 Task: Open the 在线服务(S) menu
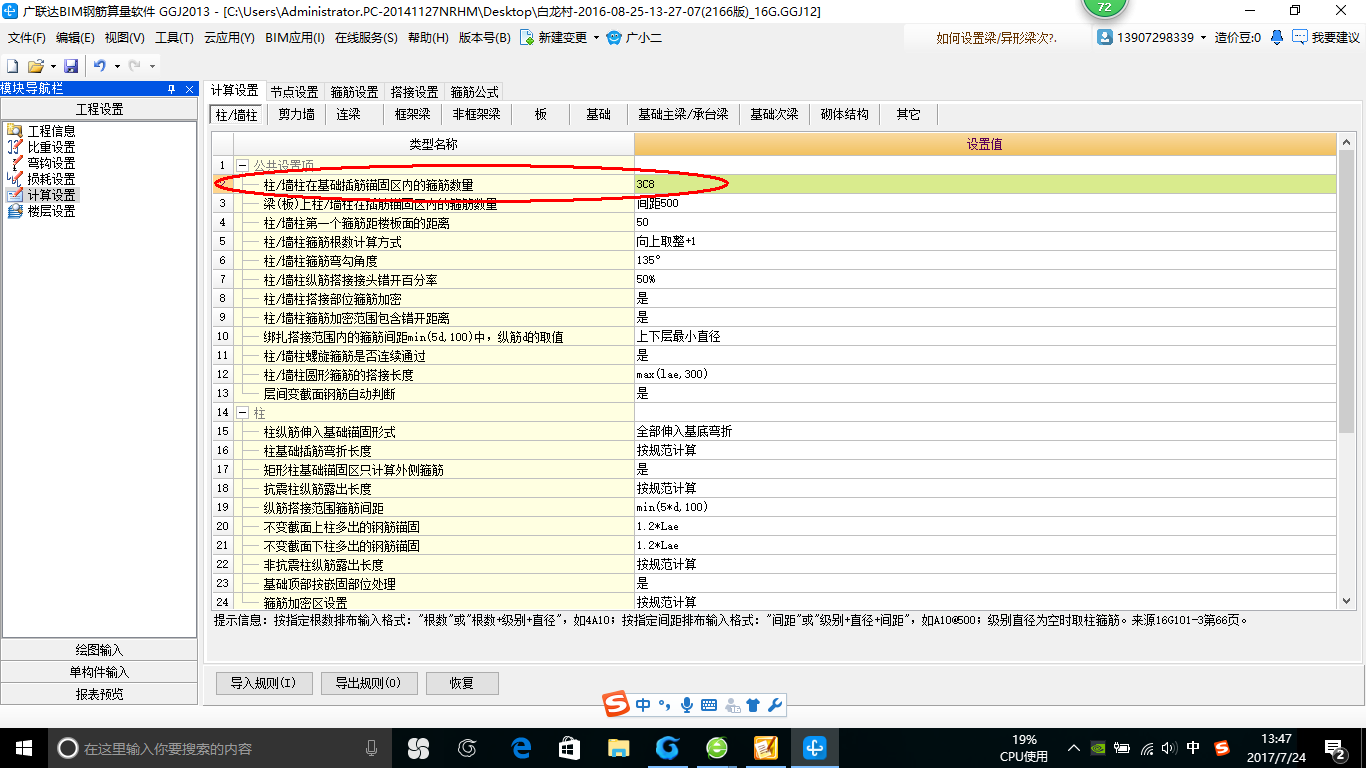point(364,38)
